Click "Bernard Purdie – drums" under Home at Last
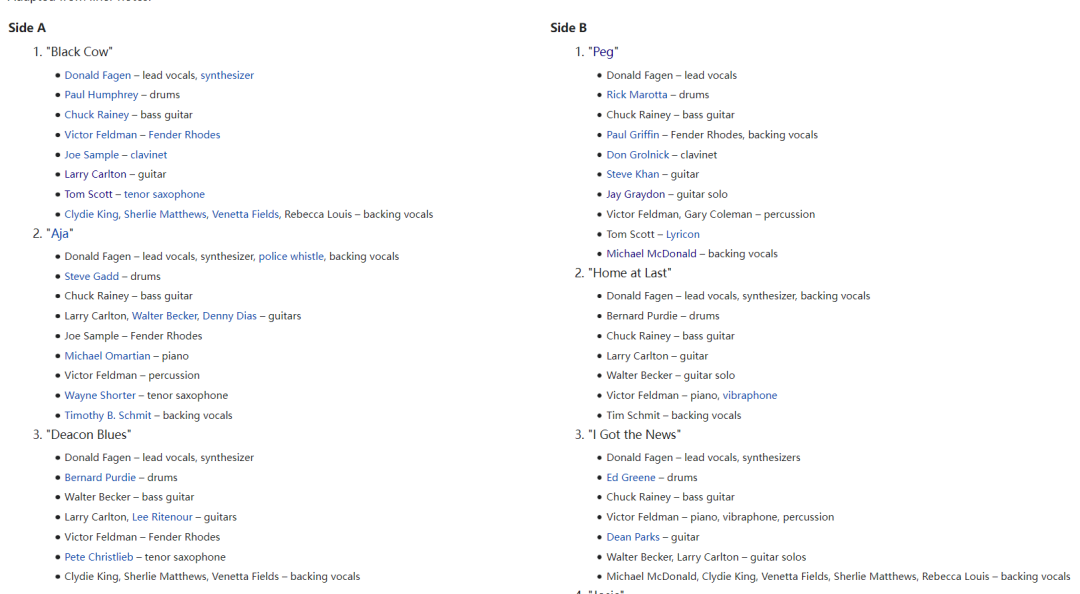This screenshot has height=594, width=1080. point(663,316)
